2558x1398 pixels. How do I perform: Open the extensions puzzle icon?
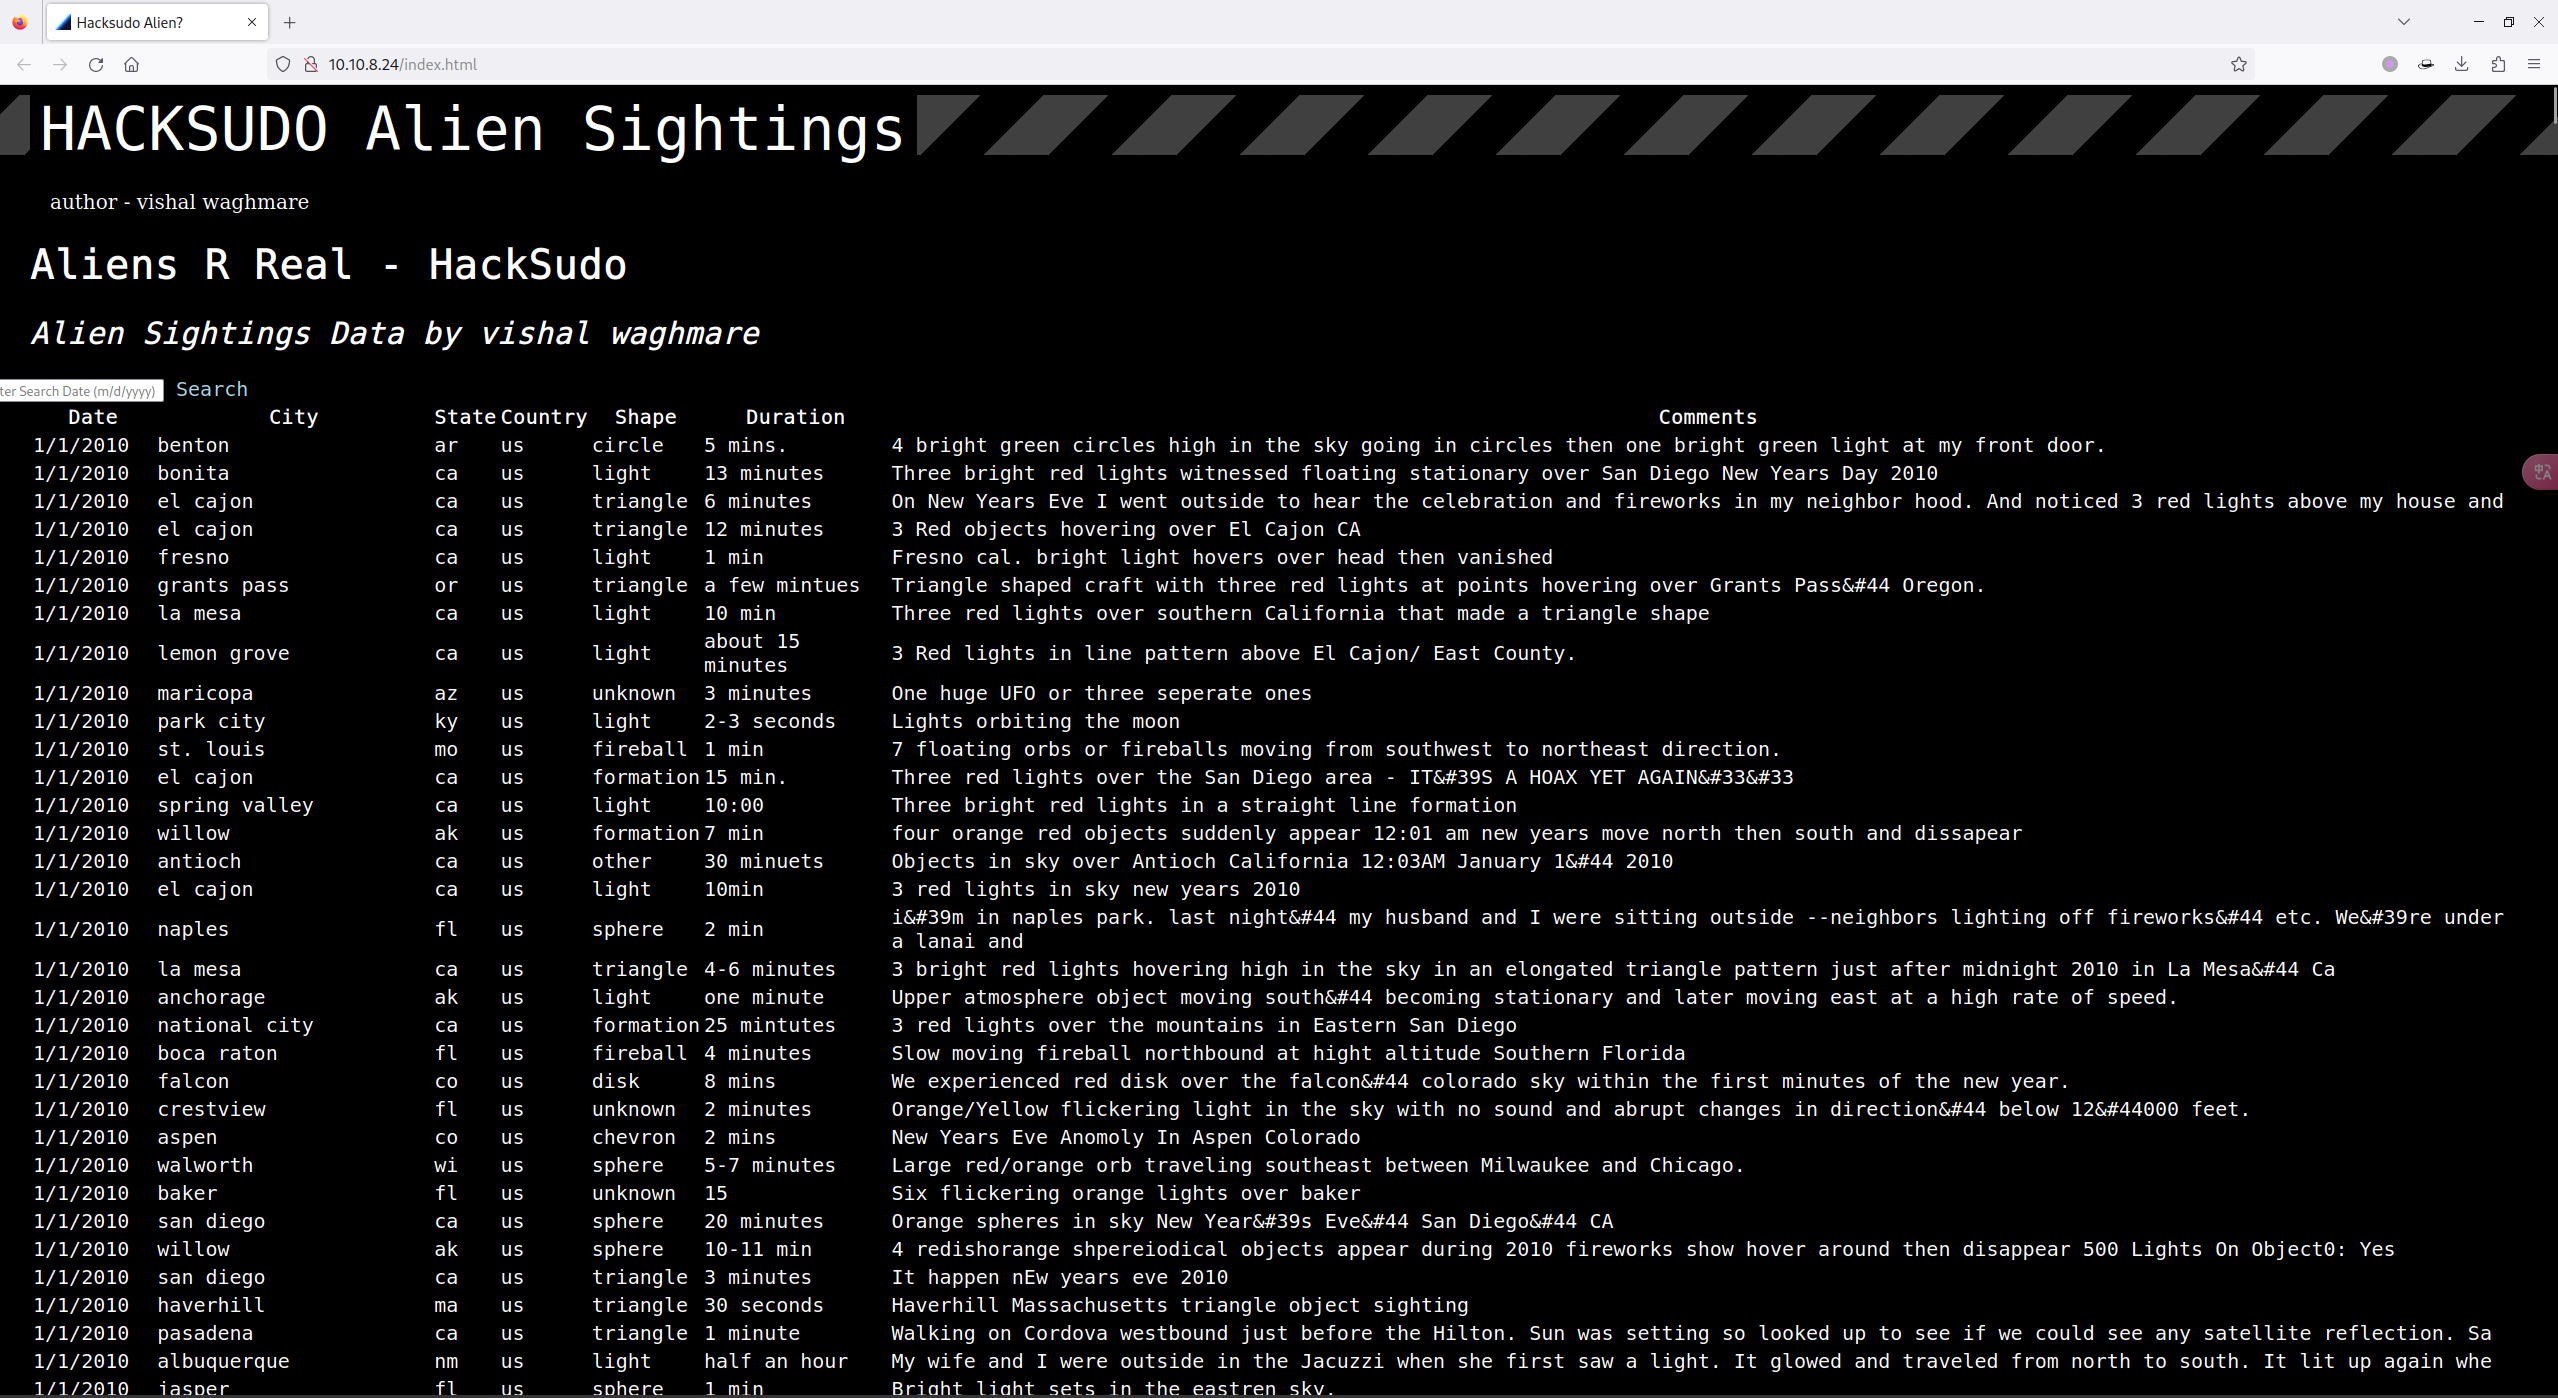pos(2498,64)
